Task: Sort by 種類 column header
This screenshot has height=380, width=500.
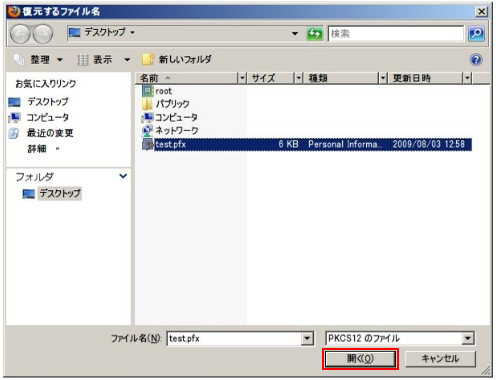Action: click(341, 78)
